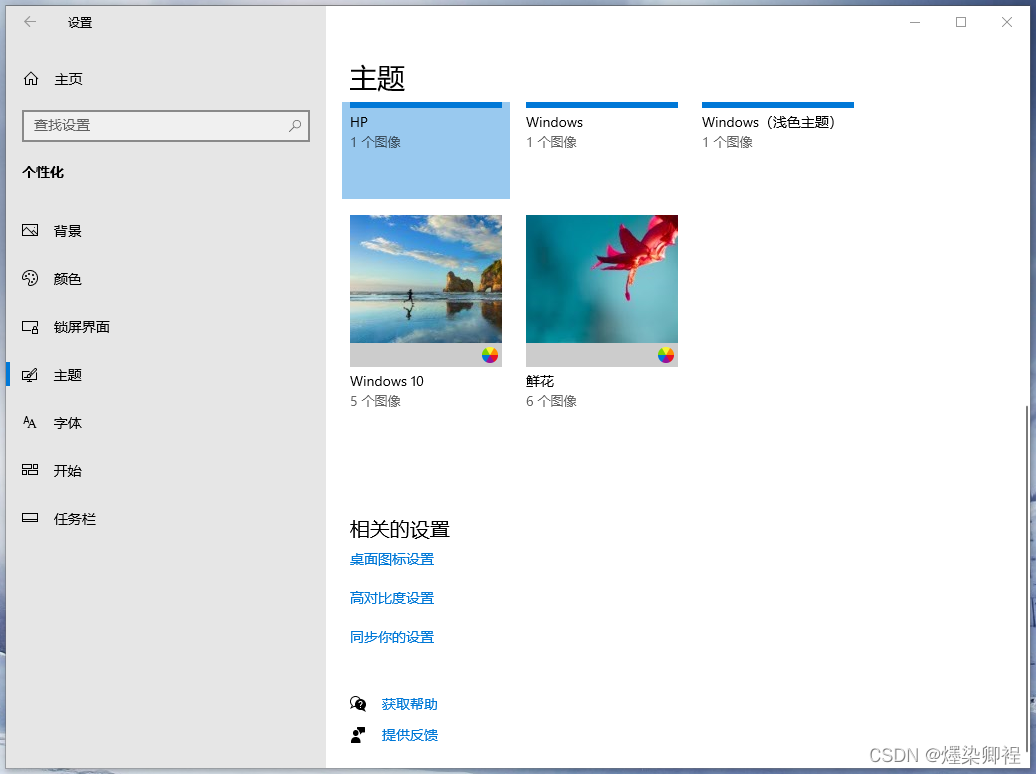Click '6 个图像' under 鲜花
The image size is (1036, 774).
click(x=551, y=401)
